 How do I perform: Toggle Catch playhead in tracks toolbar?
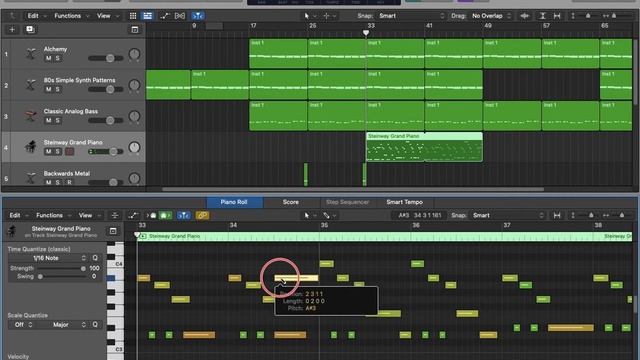198,16
